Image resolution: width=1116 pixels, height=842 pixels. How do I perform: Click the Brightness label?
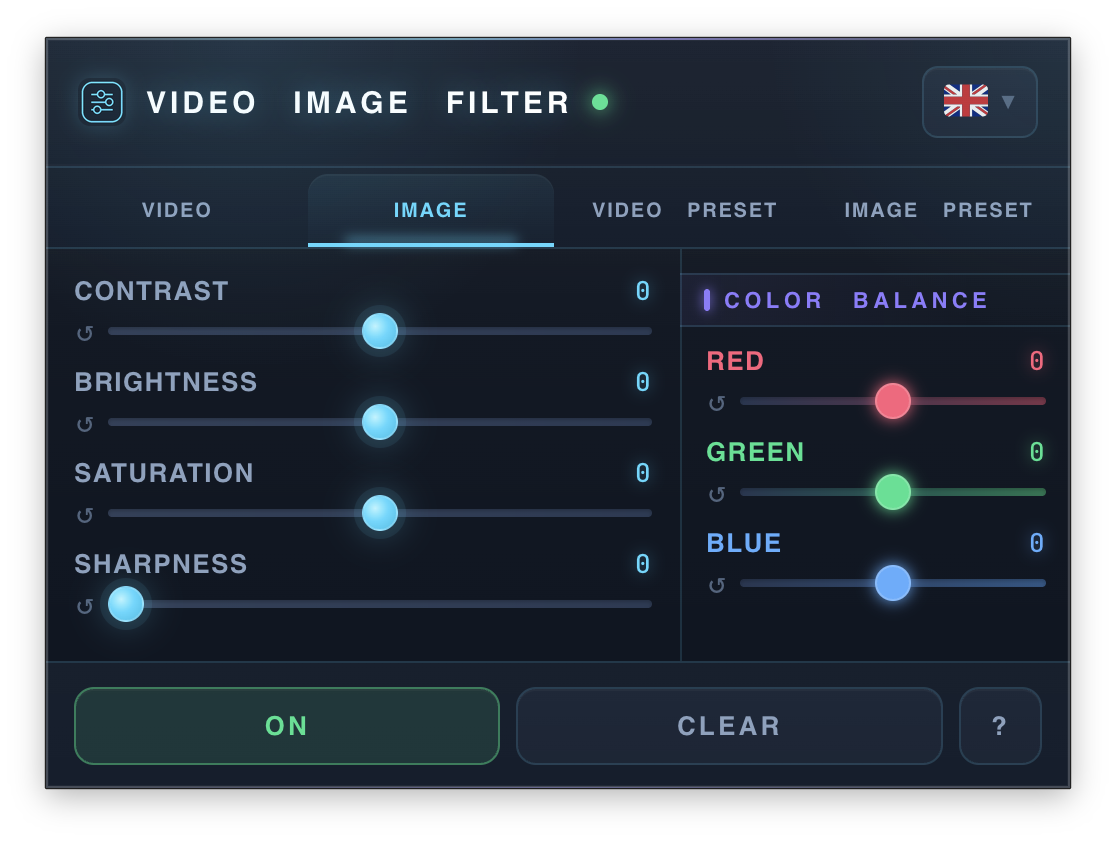point(166,382)
